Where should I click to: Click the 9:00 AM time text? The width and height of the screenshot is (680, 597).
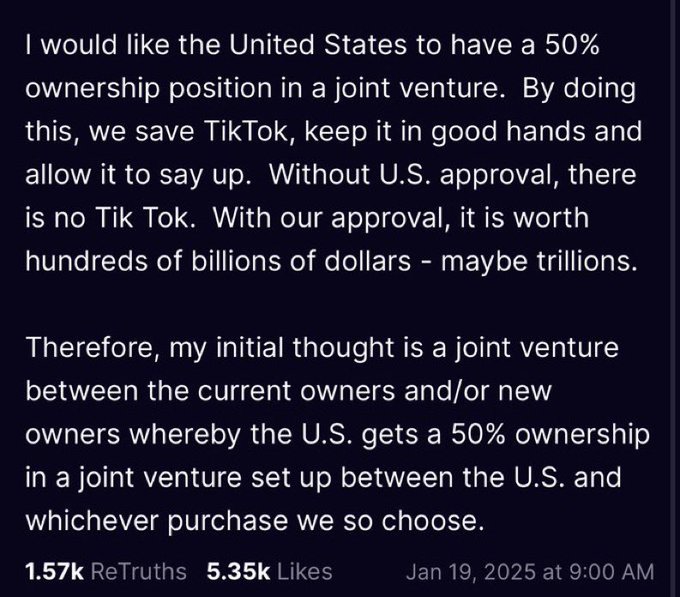(611, 572)
